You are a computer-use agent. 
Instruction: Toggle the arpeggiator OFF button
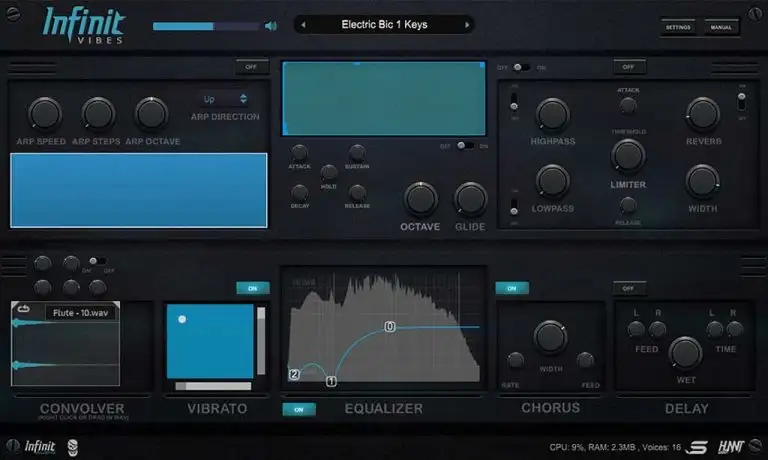(251, 67)
